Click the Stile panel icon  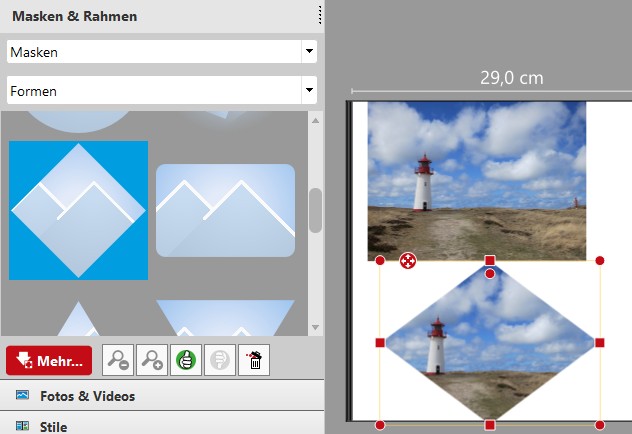point(22,426)
